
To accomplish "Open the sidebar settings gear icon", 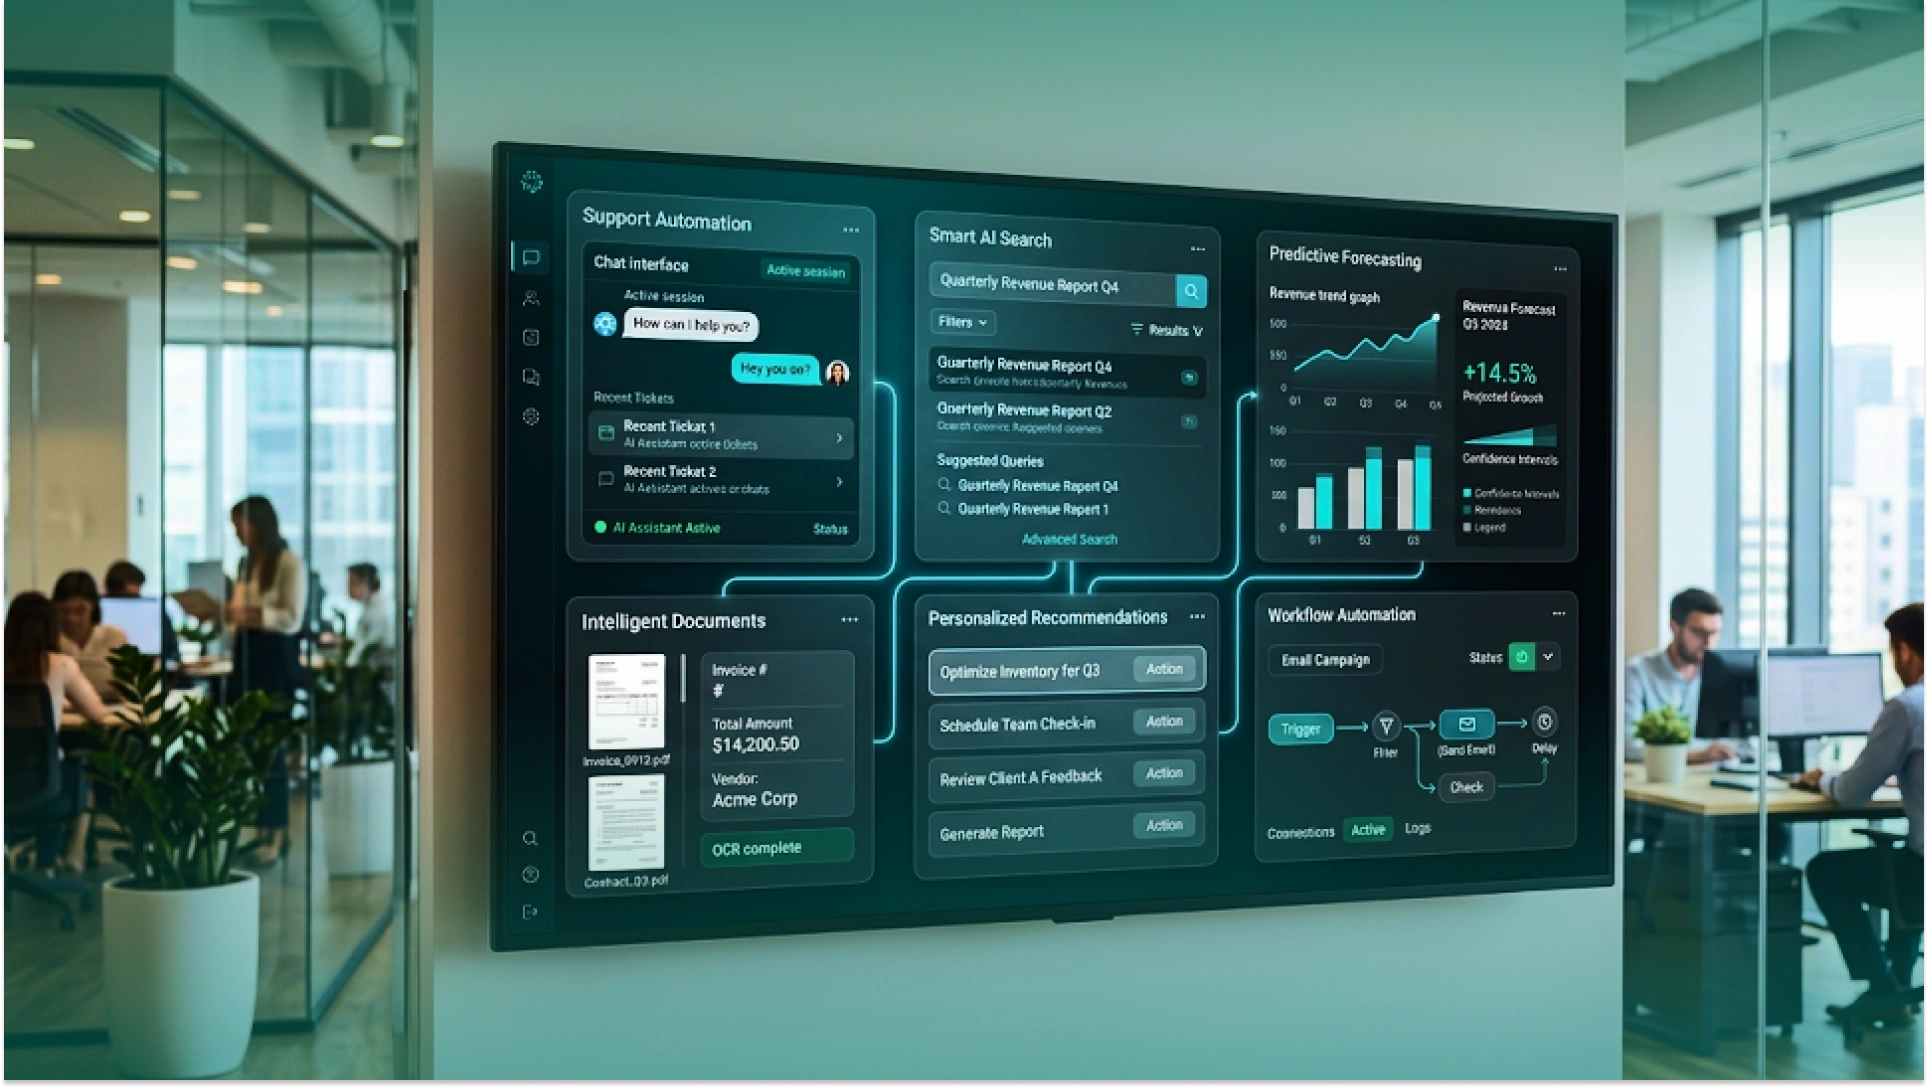I will pos(531,416).
